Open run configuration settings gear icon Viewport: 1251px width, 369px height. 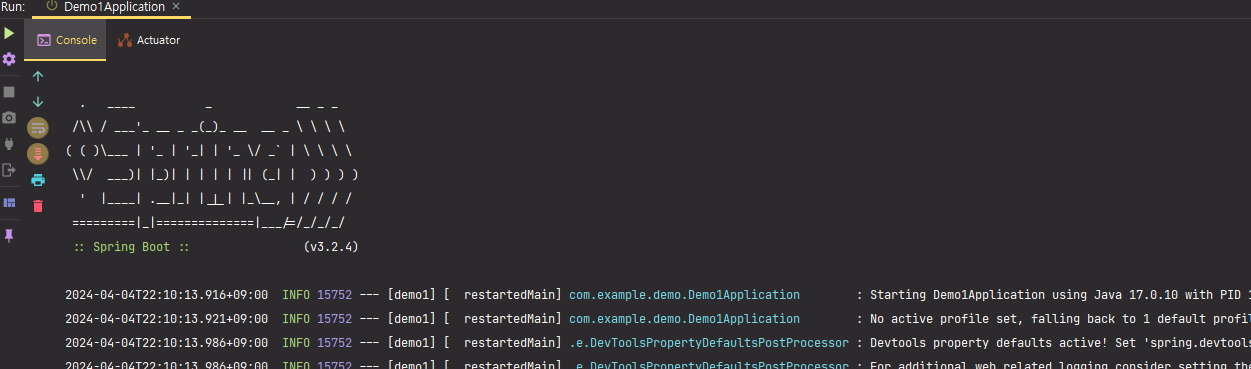pos(9,60)
